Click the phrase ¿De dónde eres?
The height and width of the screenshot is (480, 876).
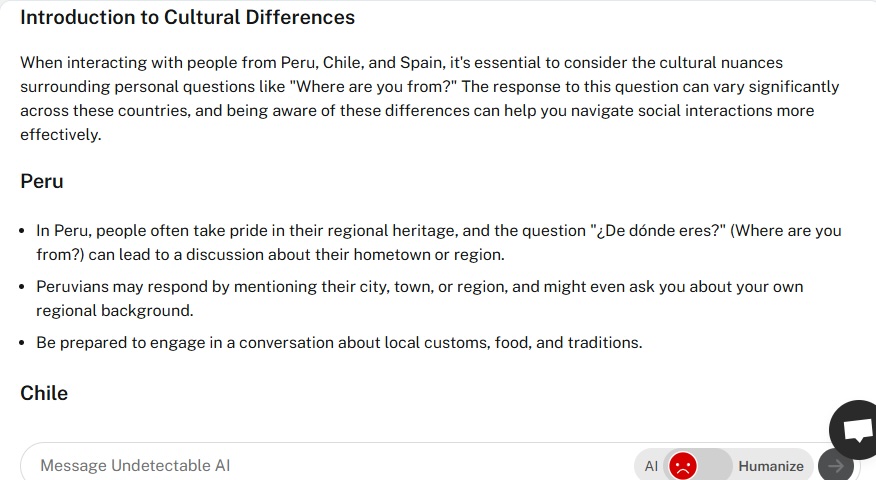tap(658, 231)
